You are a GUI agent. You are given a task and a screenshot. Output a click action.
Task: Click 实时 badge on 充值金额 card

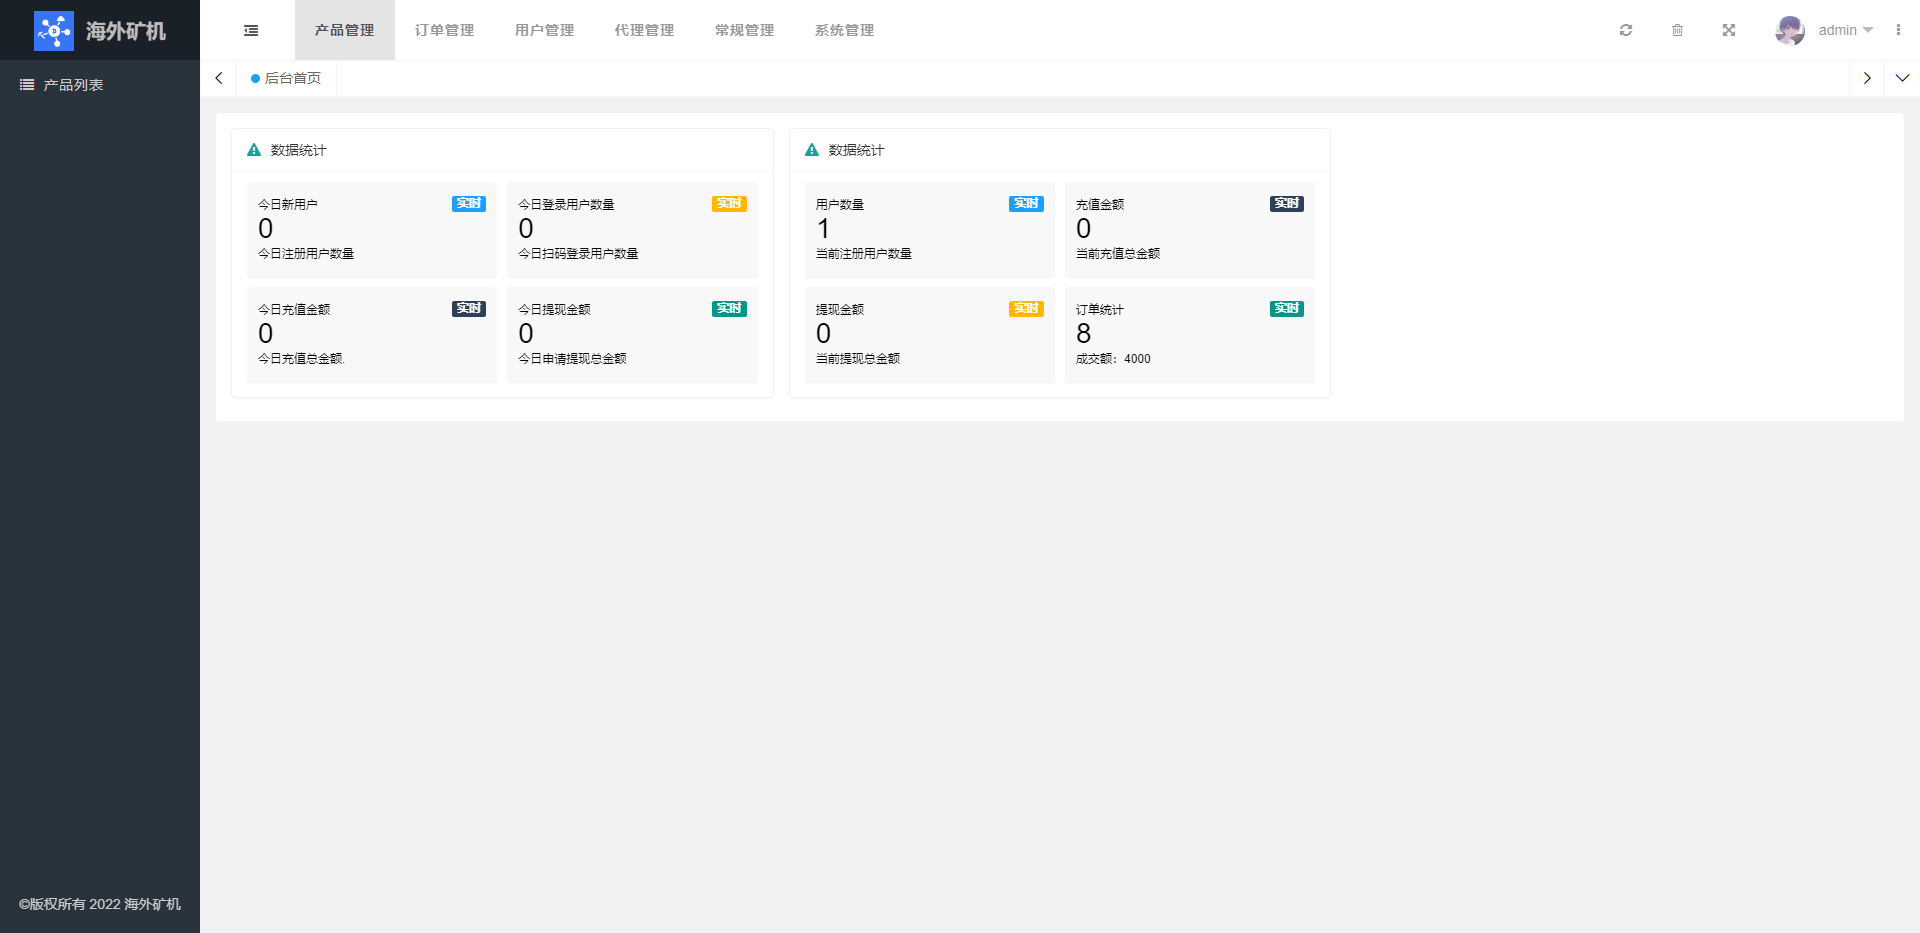pyautogui.click(x=1287, y=204)
